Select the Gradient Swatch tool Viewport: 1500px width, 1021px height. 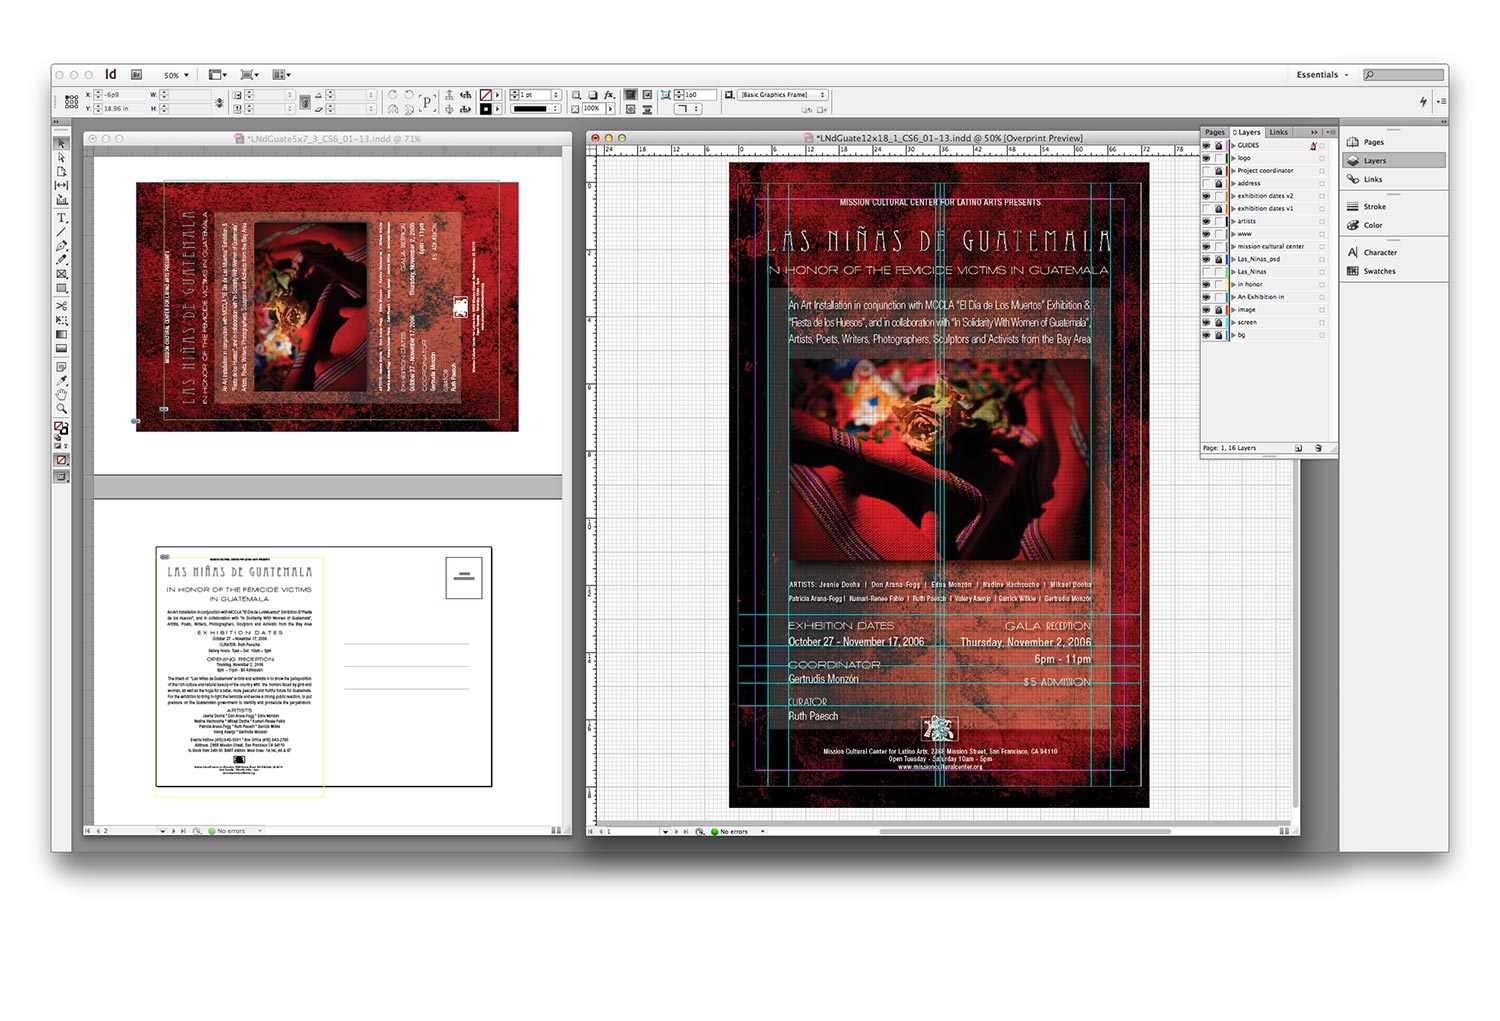tap(61, 334)
